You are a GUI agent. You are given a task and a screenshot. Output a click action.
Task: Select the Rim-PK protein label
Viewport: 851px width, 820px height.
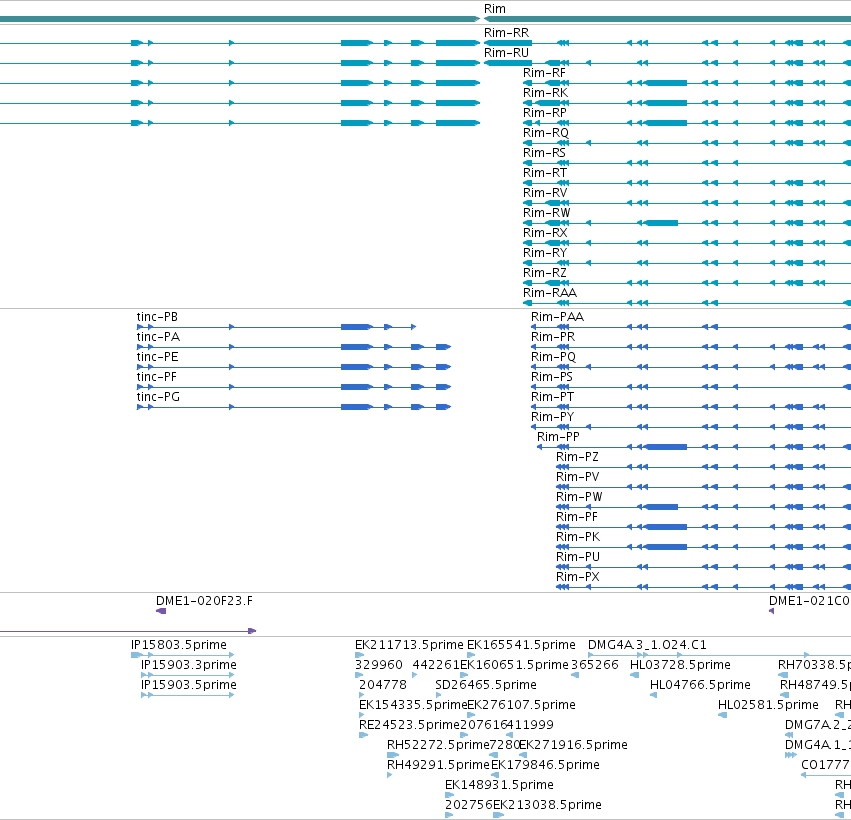click(578, 537)
